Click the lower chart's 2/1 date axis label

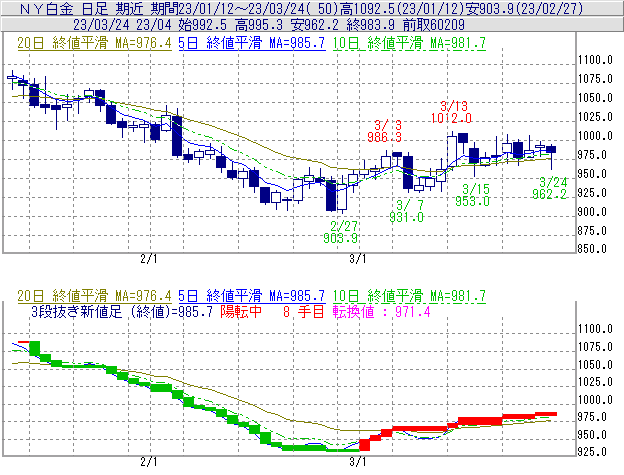[x=148, y=462]
